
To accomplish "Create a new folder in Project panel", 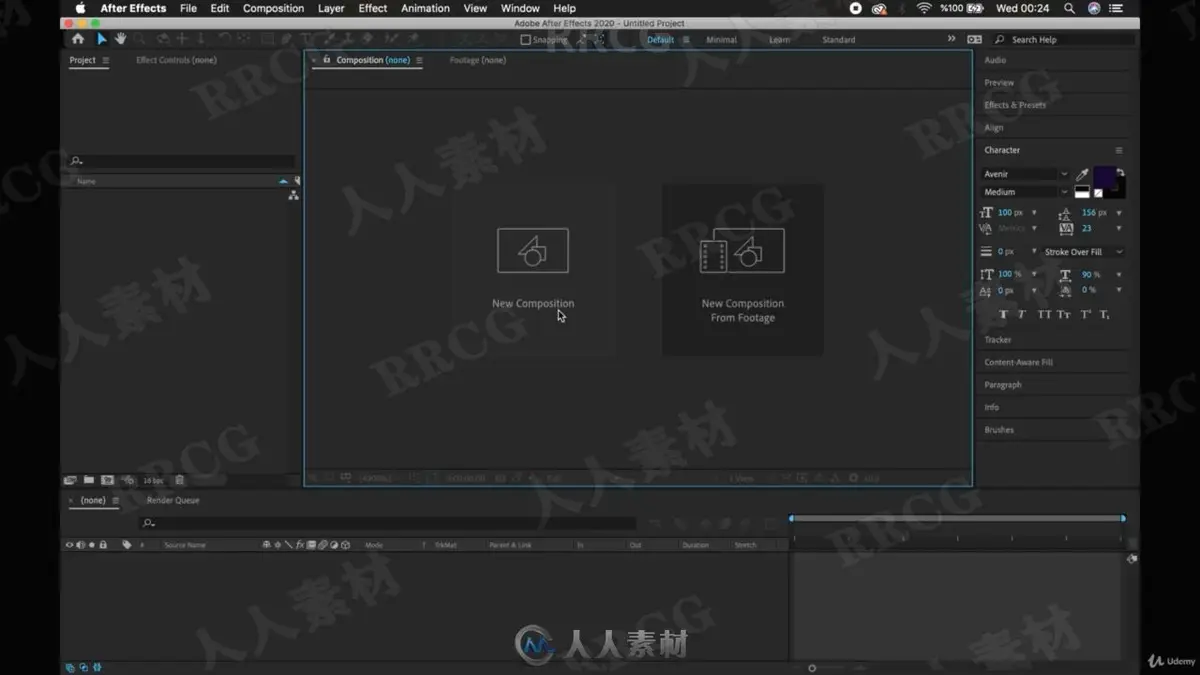I will pos(89,480).
